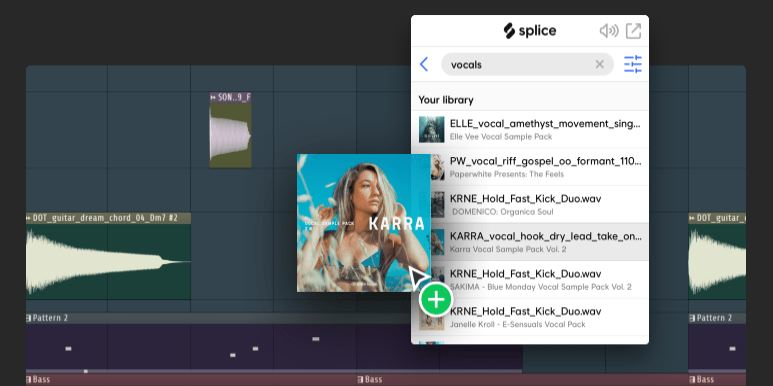Select PW_vocal_riff_gospel_oo_formant sample
Image resolution: width=773 pixels, height=386 pixels.
click(530, 167)
